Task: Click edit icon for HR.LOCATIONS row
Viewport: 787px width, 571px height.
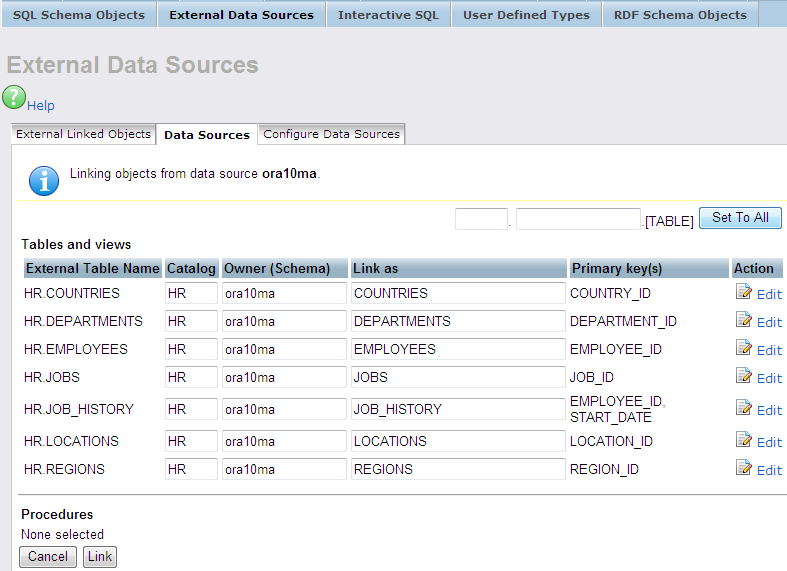Action: click(x=743, y=441)
